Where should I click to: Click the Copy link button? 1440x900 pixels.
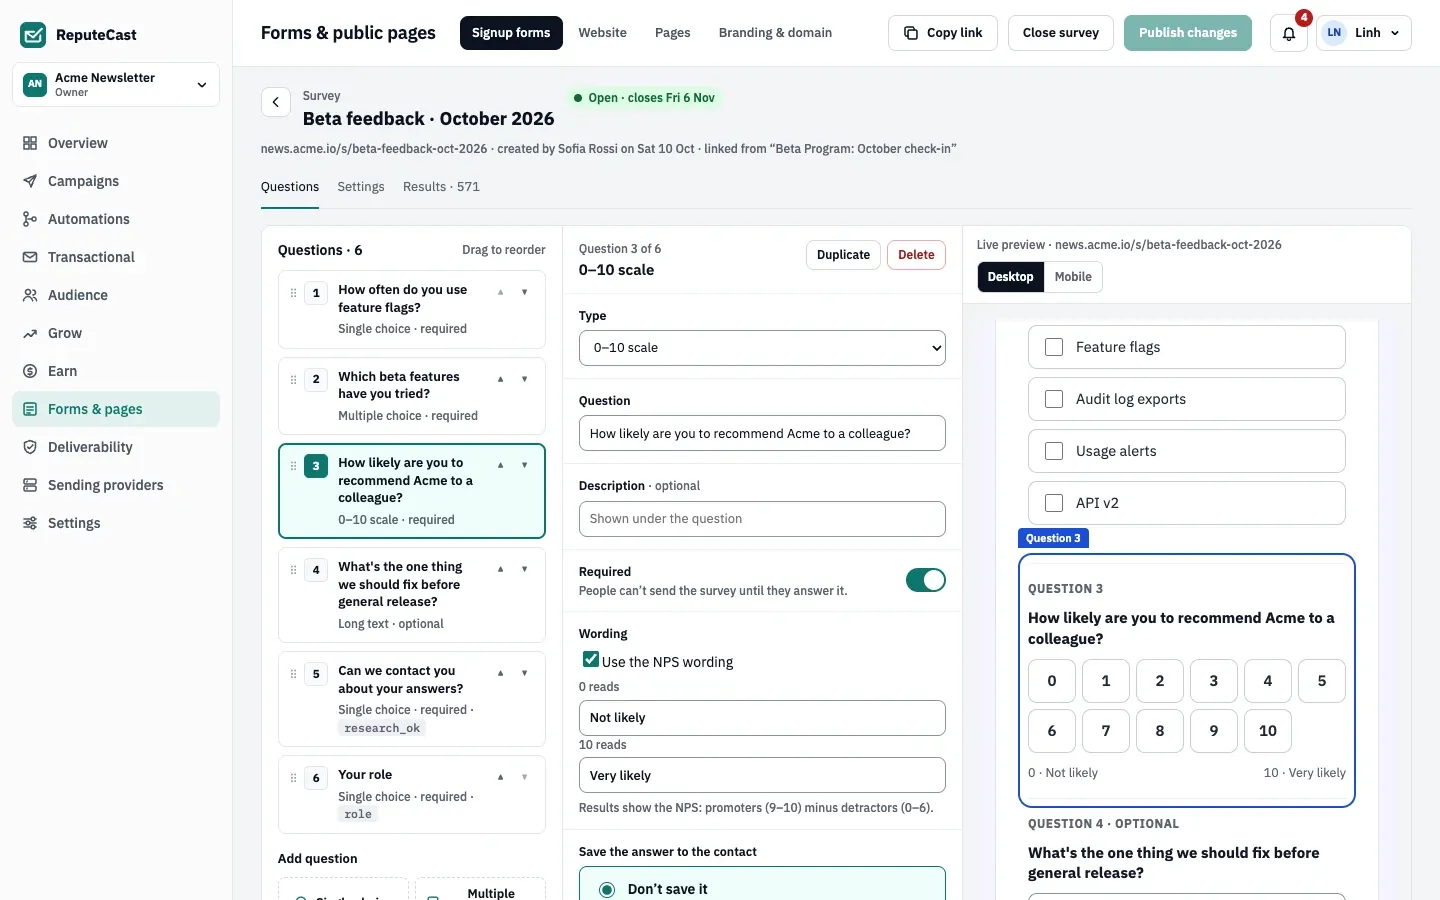(x=943, y=33)
